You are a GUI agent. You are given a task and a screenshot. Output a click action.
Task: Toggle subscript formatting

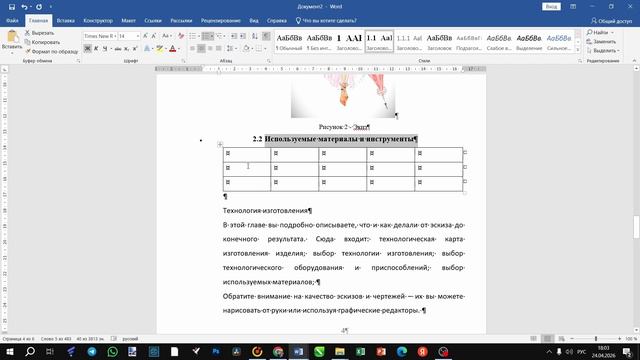tap(126, 49)
